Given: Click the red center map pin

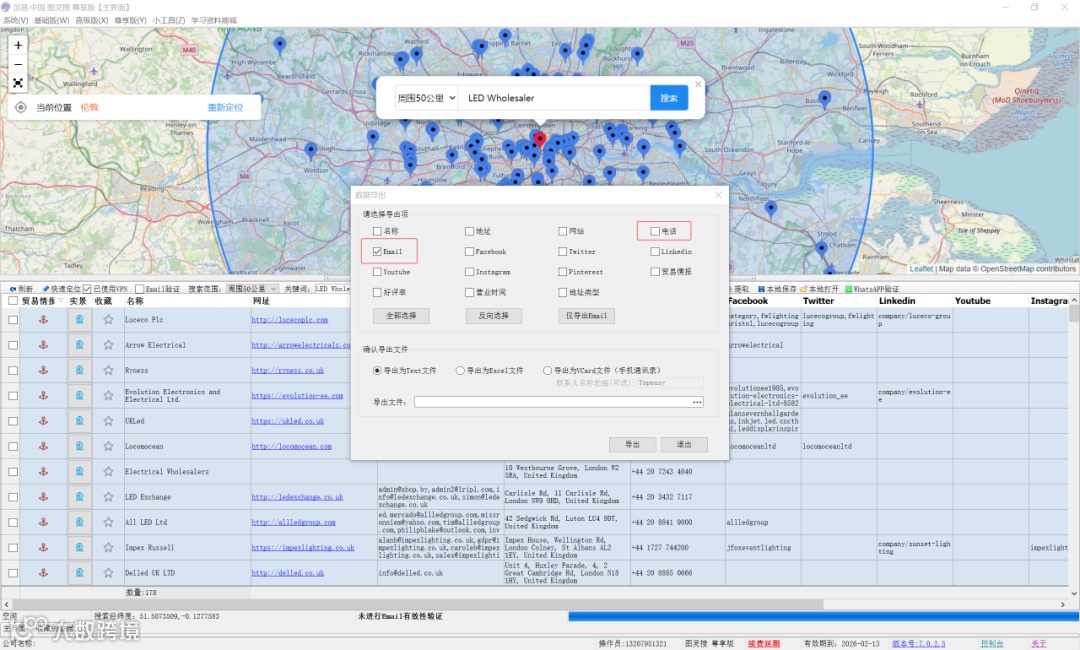Looking at the screenshot, I should [540, 140].
